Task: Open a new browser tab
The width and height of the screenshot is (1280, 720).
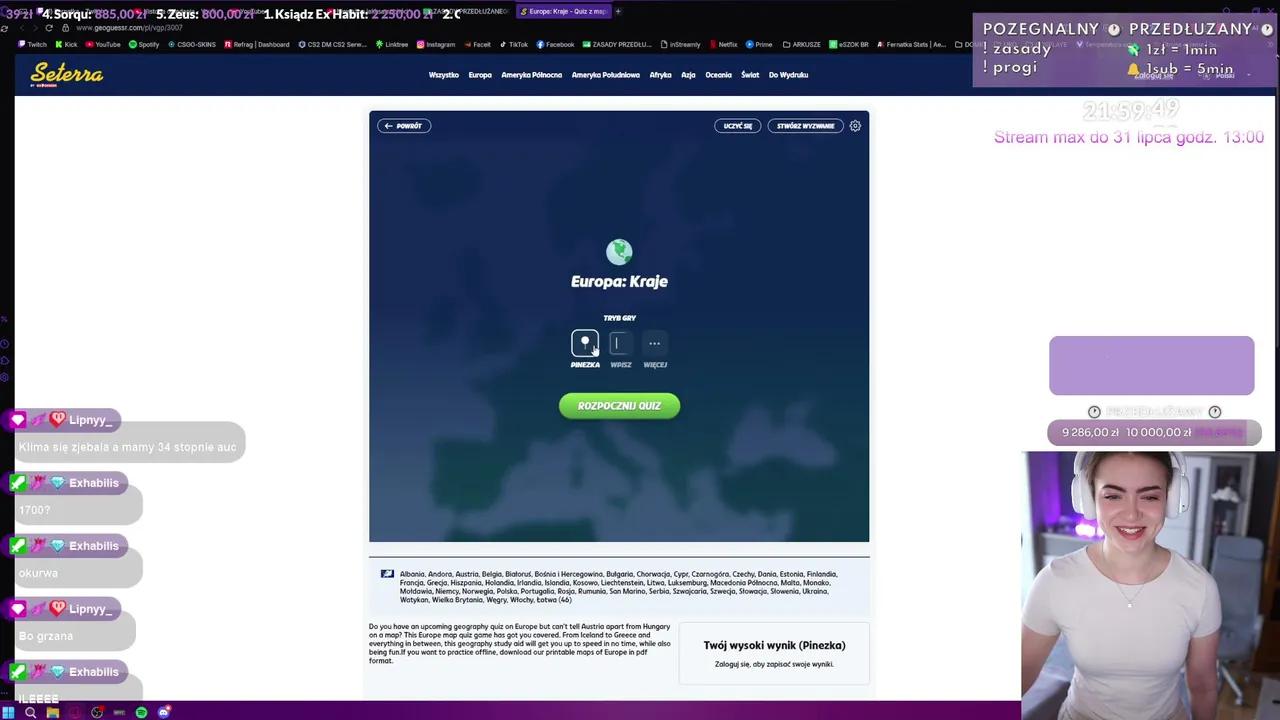Action: tap(618, 11)
